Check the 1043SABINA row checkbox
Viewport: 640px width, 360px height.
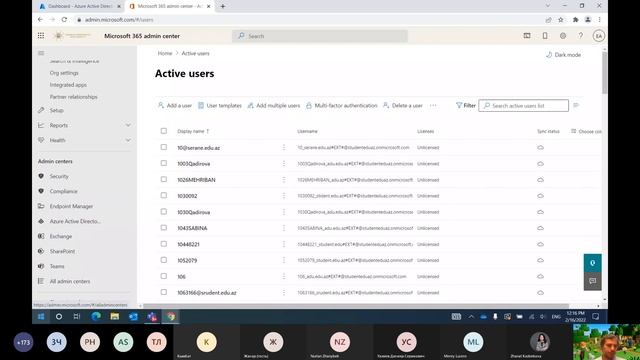click(164, 228)
